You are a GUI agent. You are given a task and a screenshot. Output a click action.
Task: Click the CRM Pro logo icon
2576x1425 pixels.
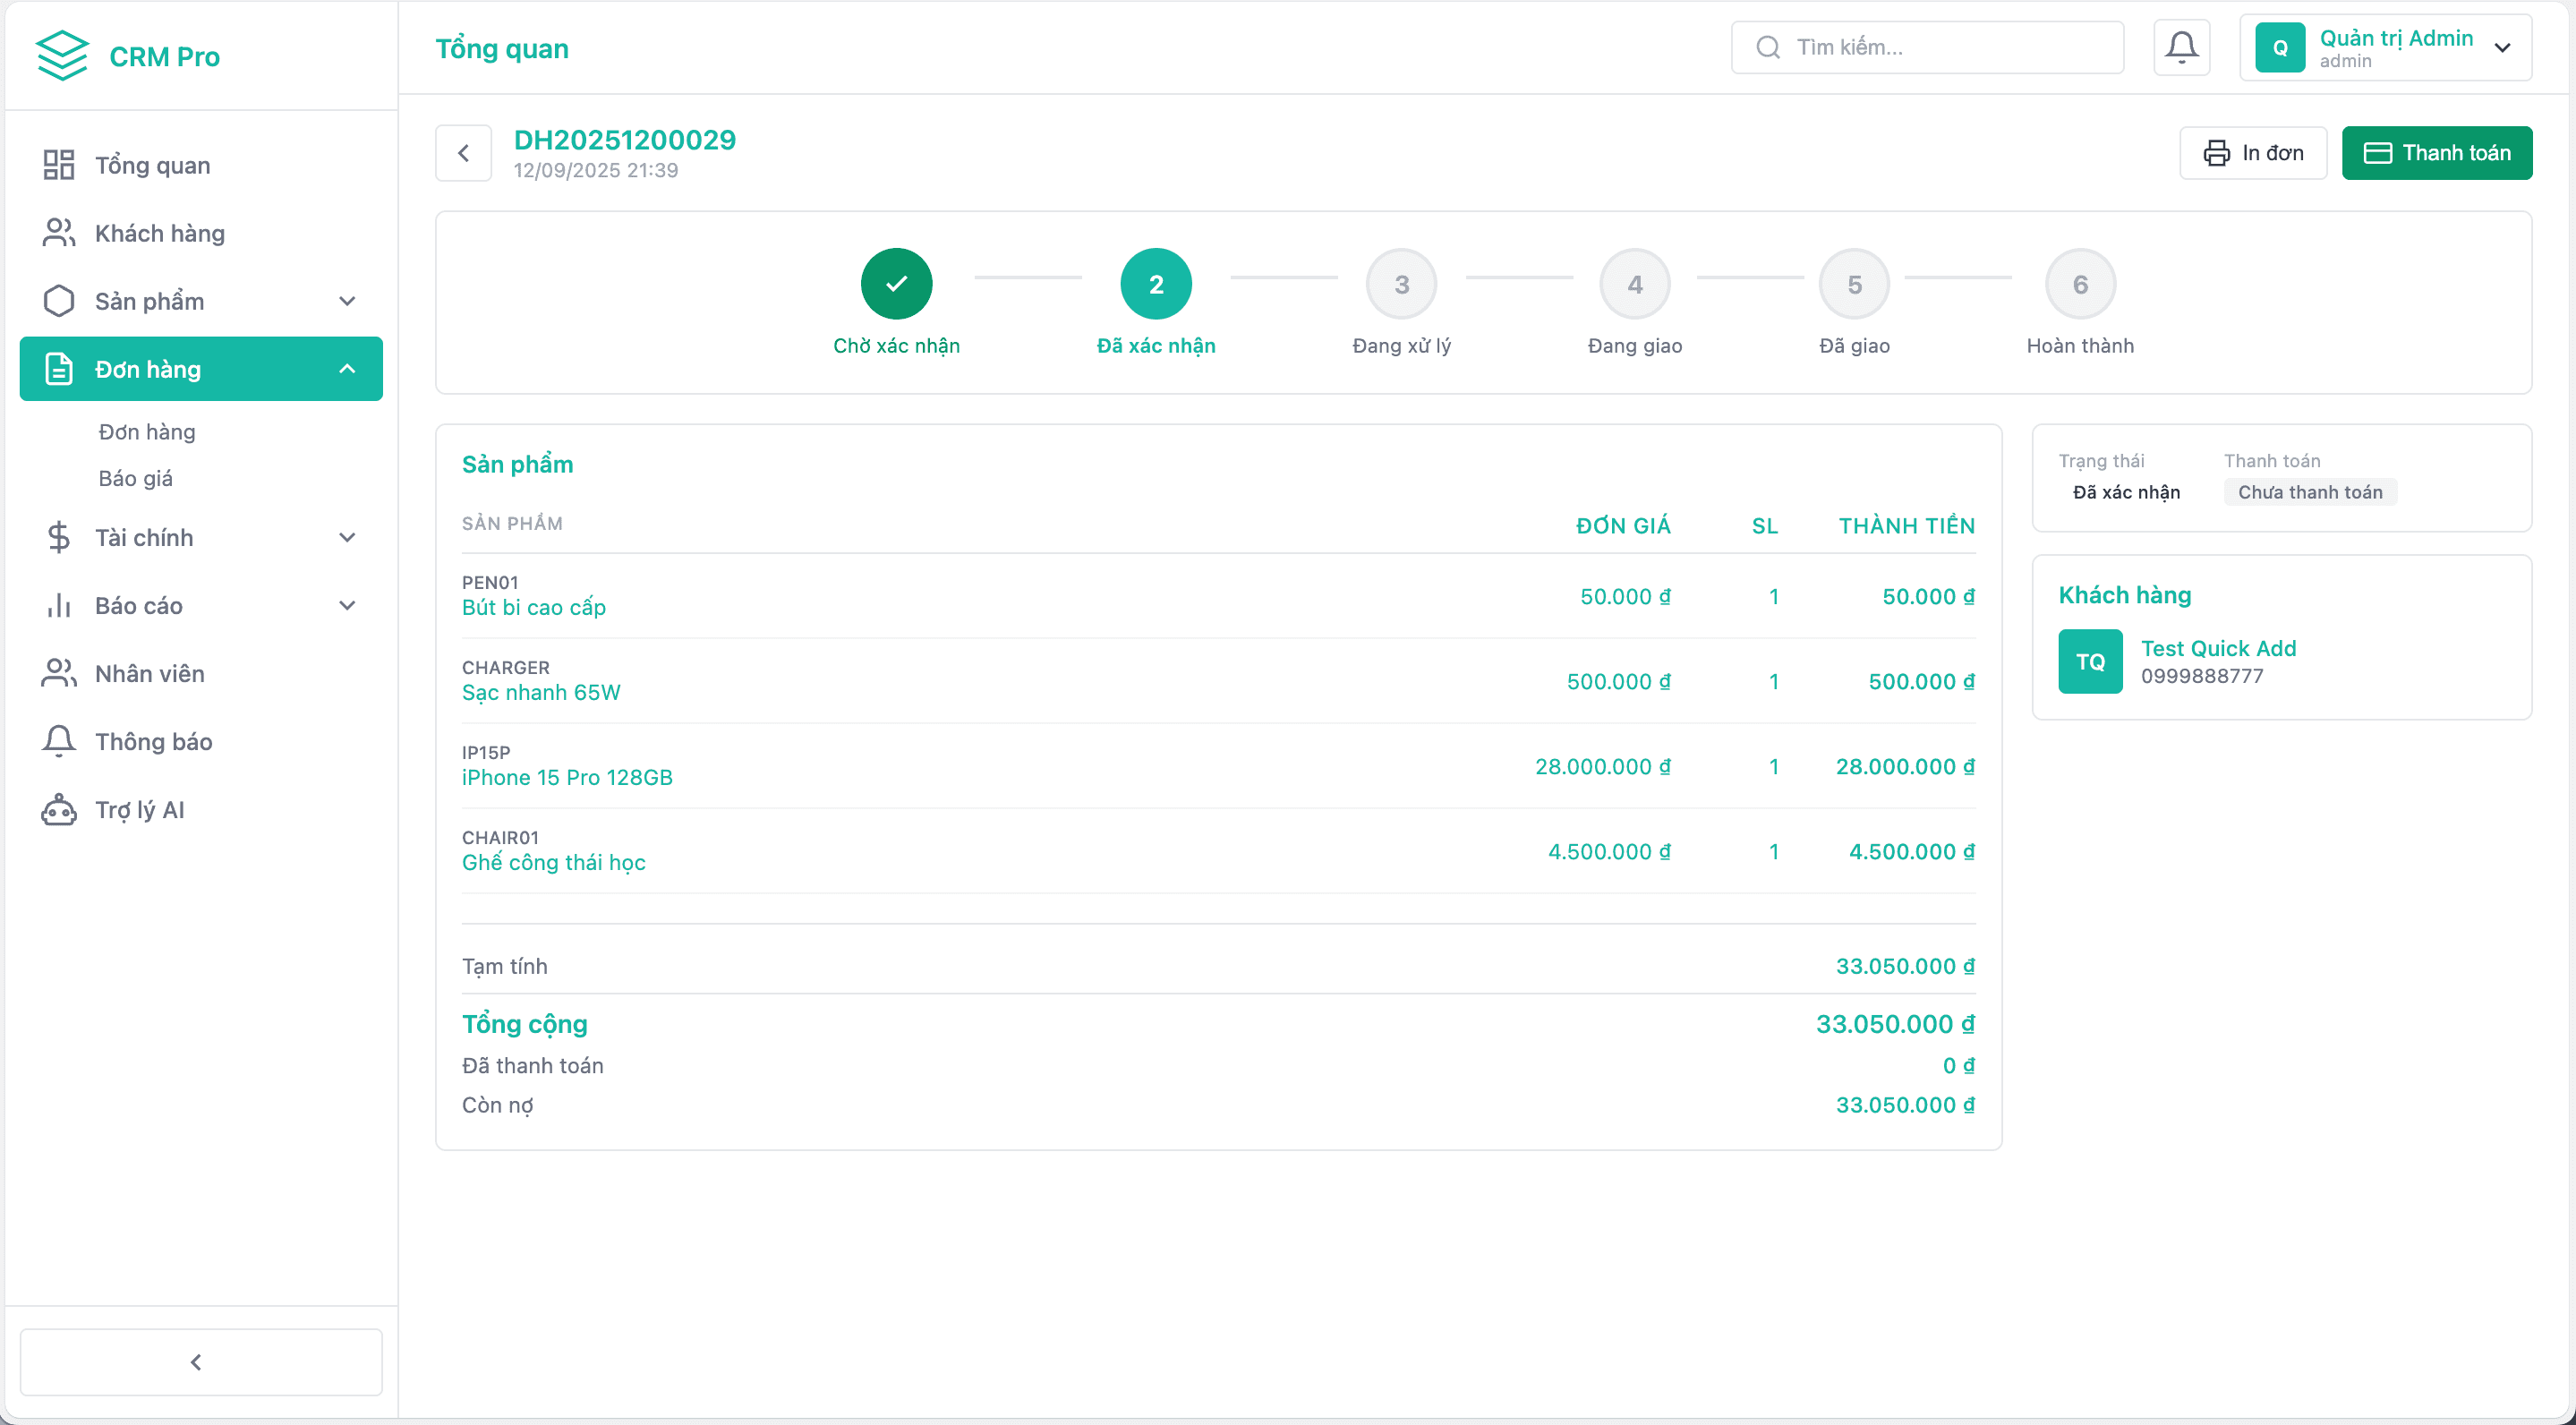tap(62, 56)
